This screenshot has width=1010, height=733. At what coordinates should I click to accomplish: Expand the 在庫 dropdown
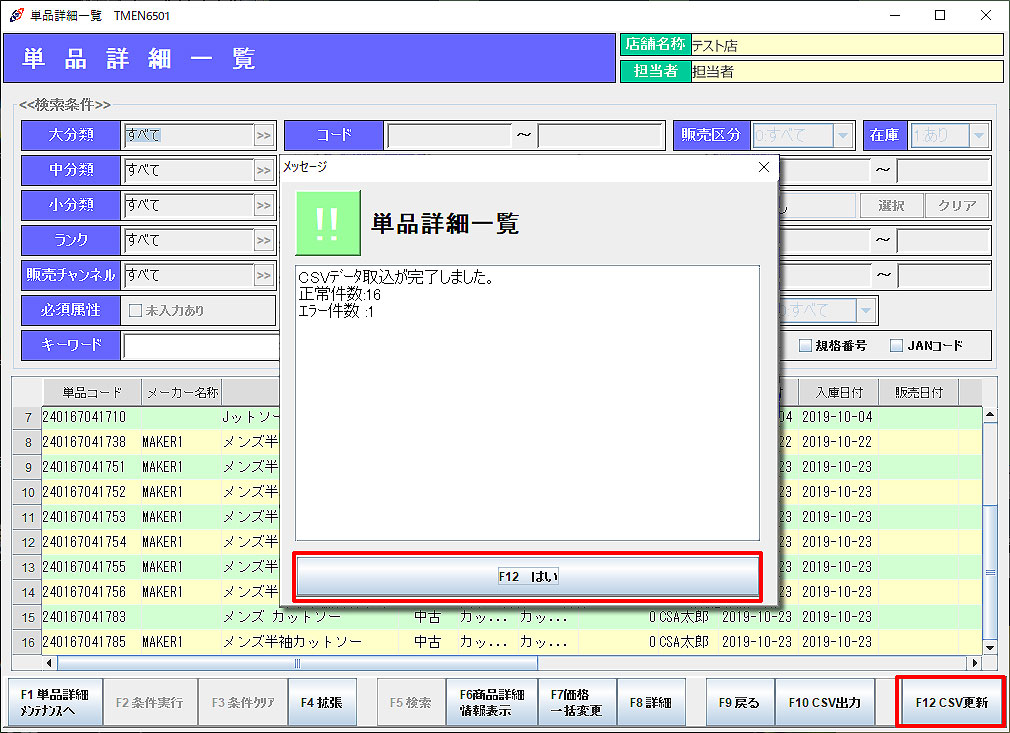(978, 136)
